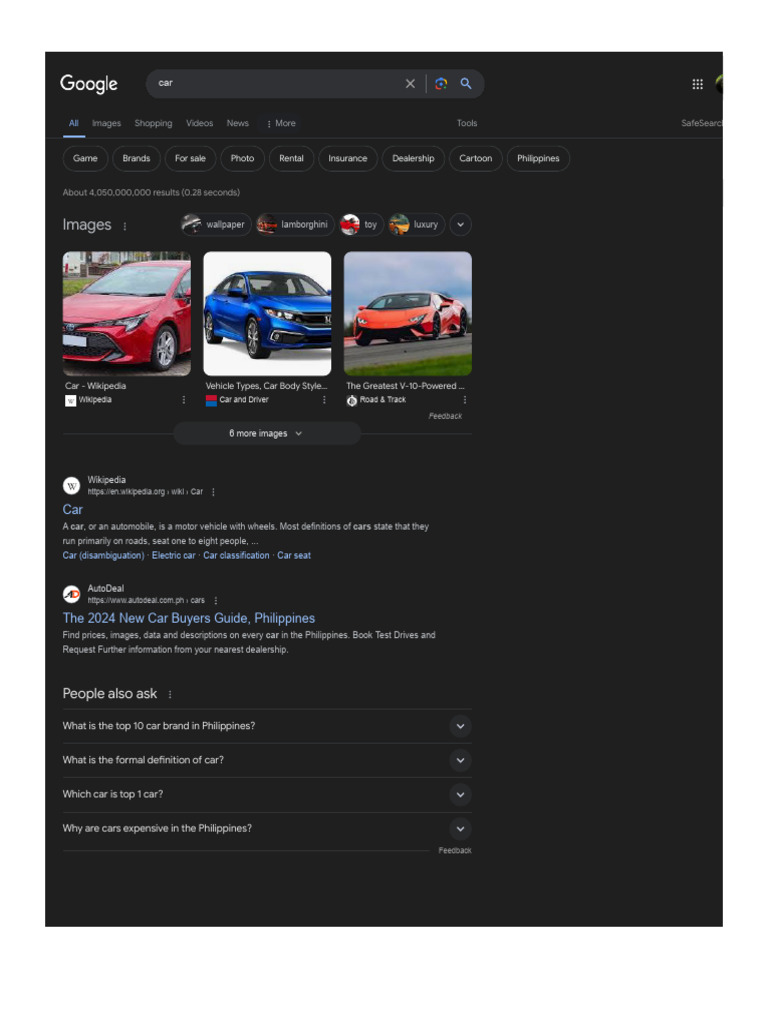Open options for Car - Wikipedia image
The height and width of the screenshot is (1024, 768).
point(184,400)
